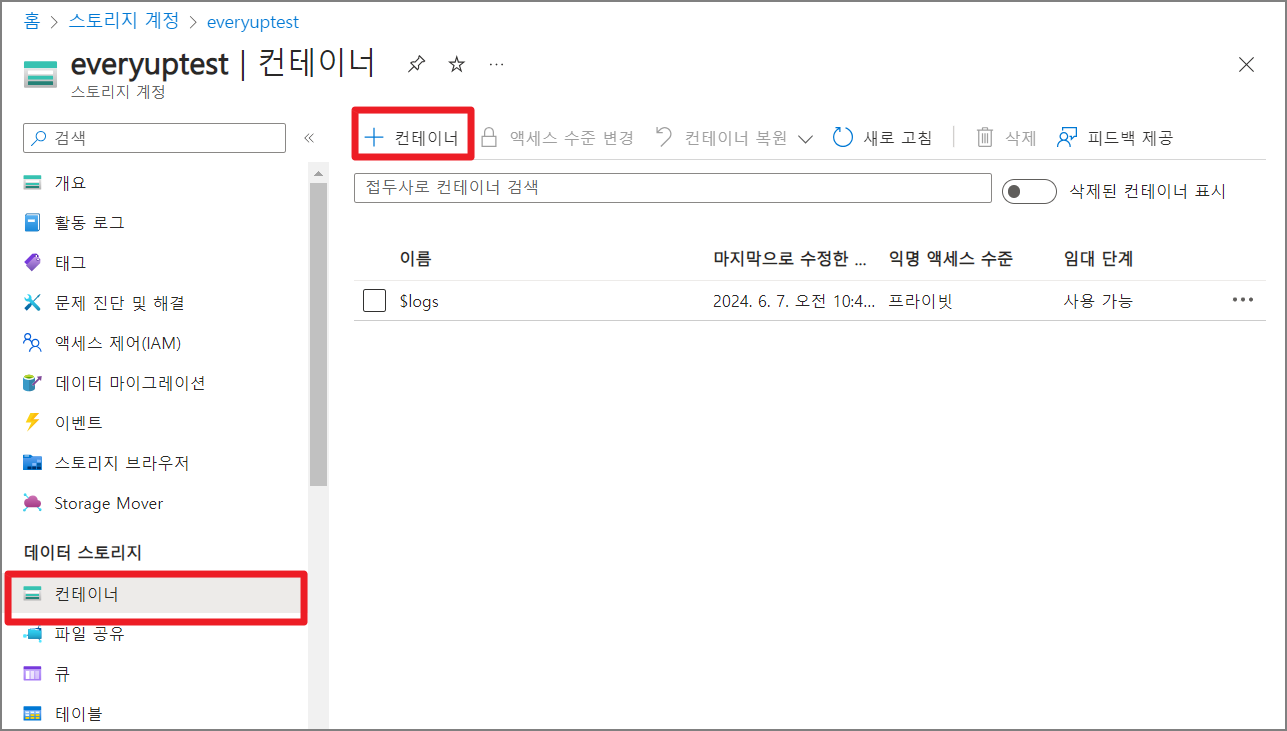The height and width of the screenshot is (731, 1287).
Task: Click the 새로 고침 refresh icon
Action: click(843, 137)
